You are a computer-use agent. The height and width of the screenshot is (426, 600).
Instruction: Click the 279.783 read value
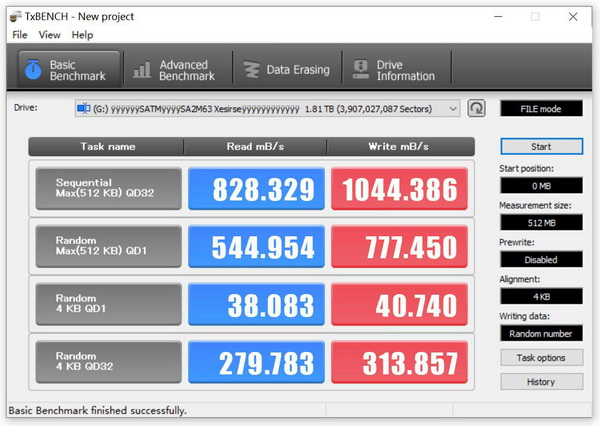pyautogui.click(x=256, y=362)
